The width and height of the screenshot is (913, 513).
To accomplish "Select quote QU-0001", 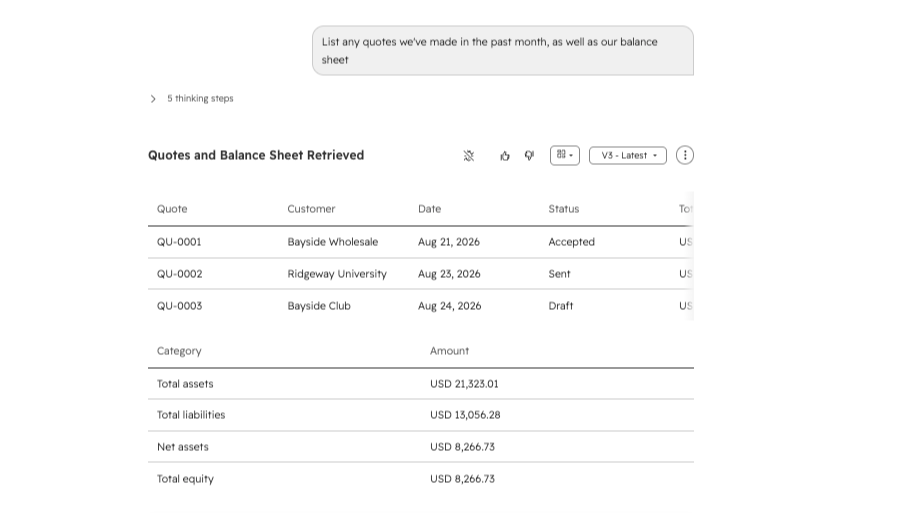I will (179, 242).
